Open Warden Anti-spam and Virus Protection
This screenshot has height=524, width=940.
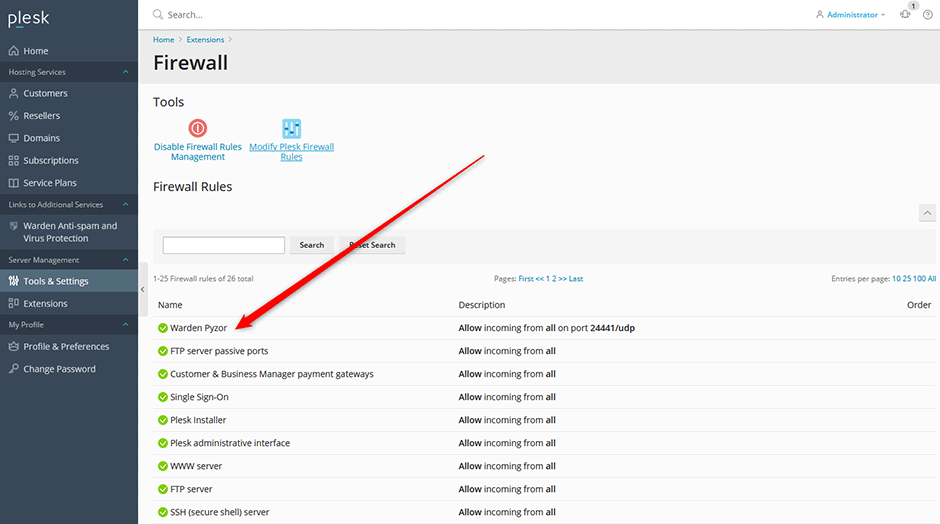70,232
